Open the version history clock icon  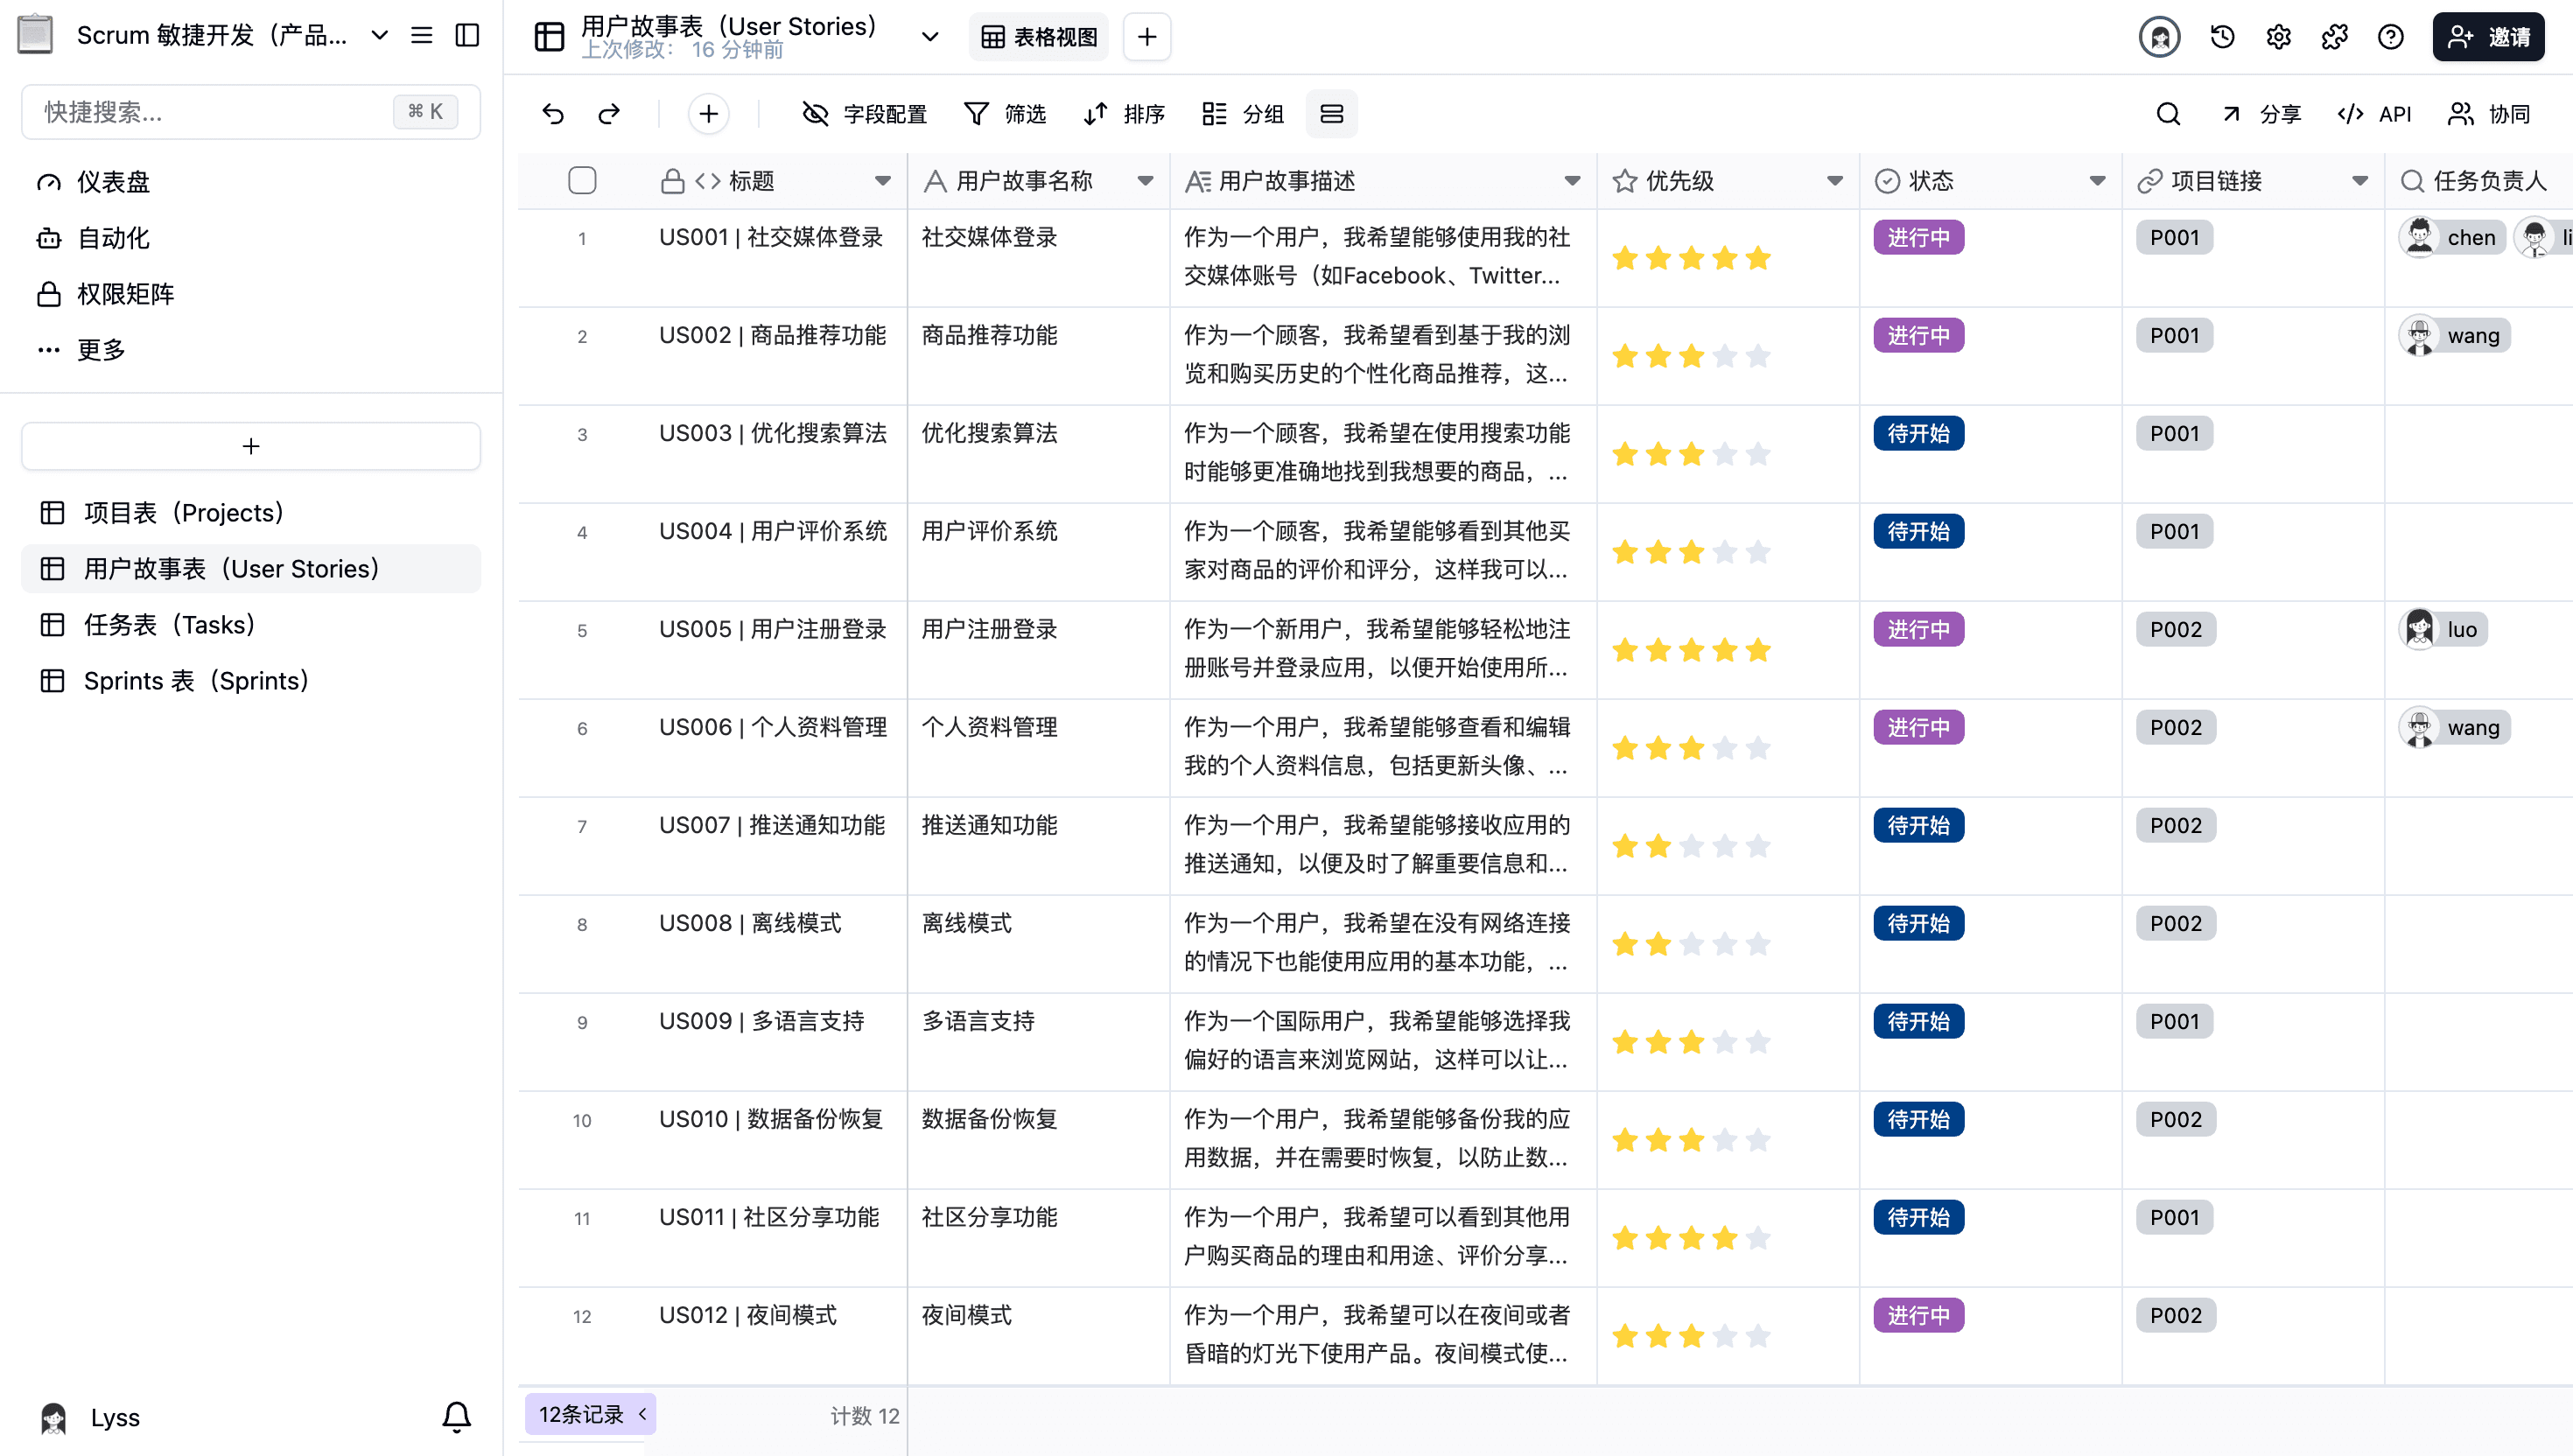(2221, 36)
